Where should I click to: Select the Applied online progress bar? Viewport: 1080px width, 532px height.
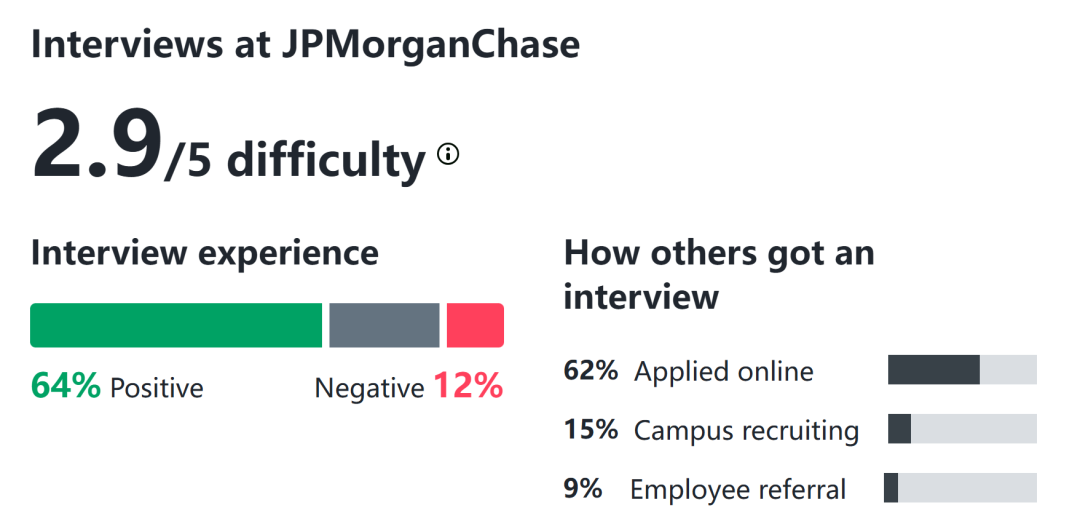(x=962, y=370)
